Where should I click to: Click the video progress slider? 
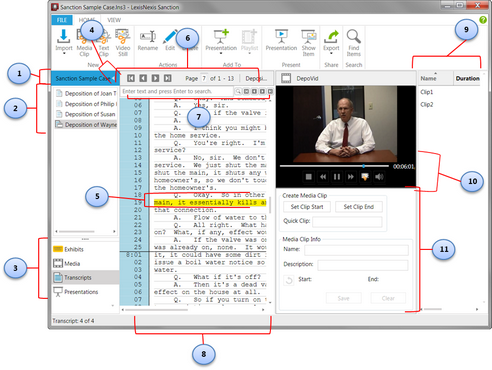[334, 166]
